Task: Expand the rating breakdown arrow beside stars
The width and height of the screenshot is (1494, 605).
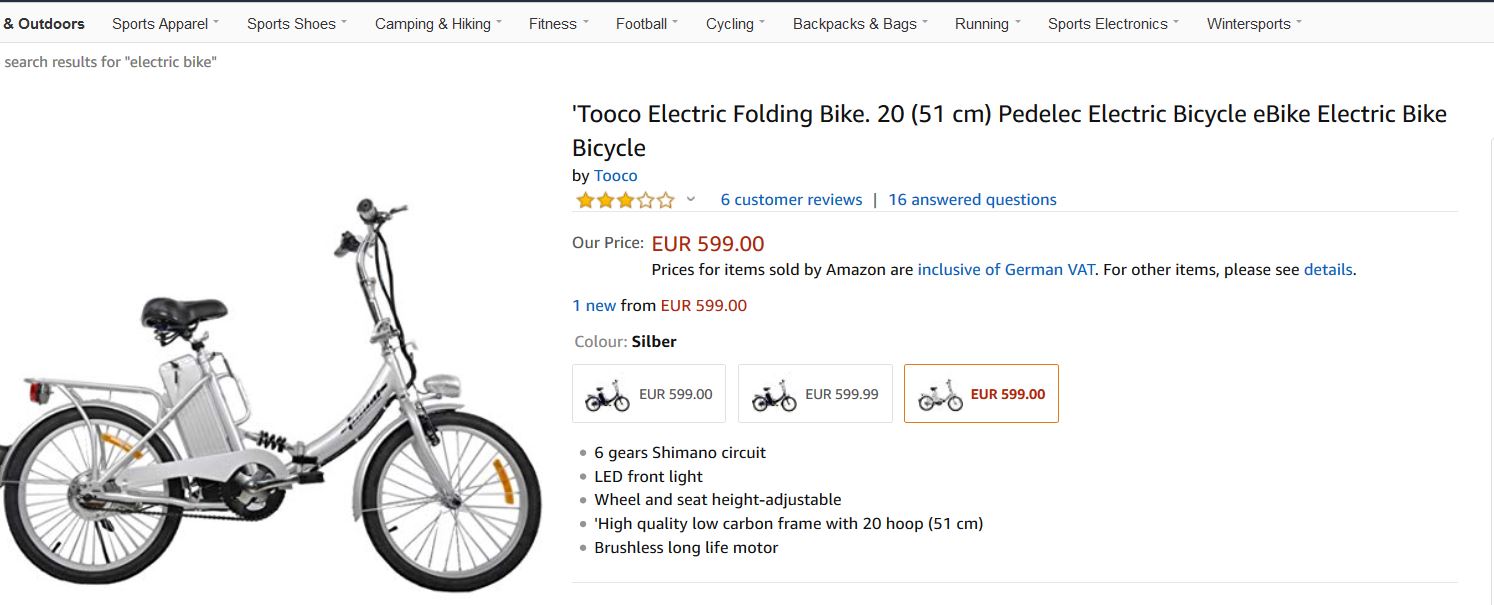Action: (x=690, y=200)
